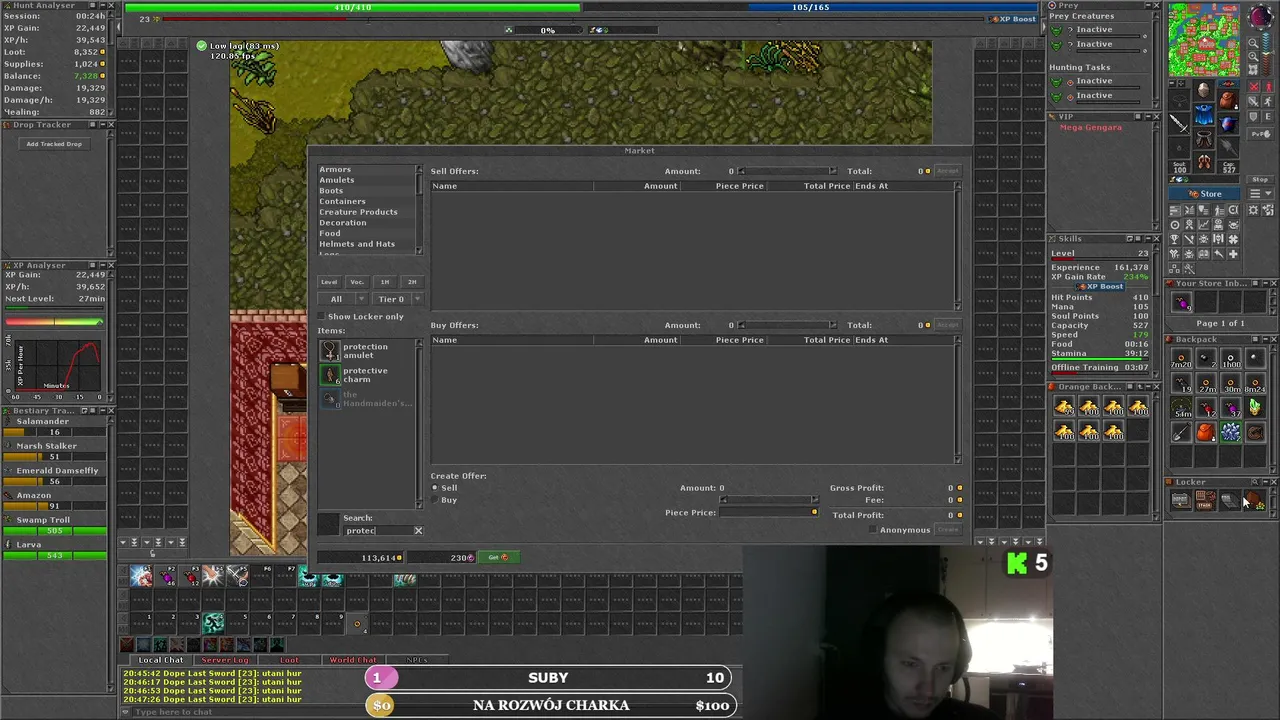The image size is (1280, 720).
Task: Select the Buy radio button
Action: pyautogui.click(x=435, y=500)
